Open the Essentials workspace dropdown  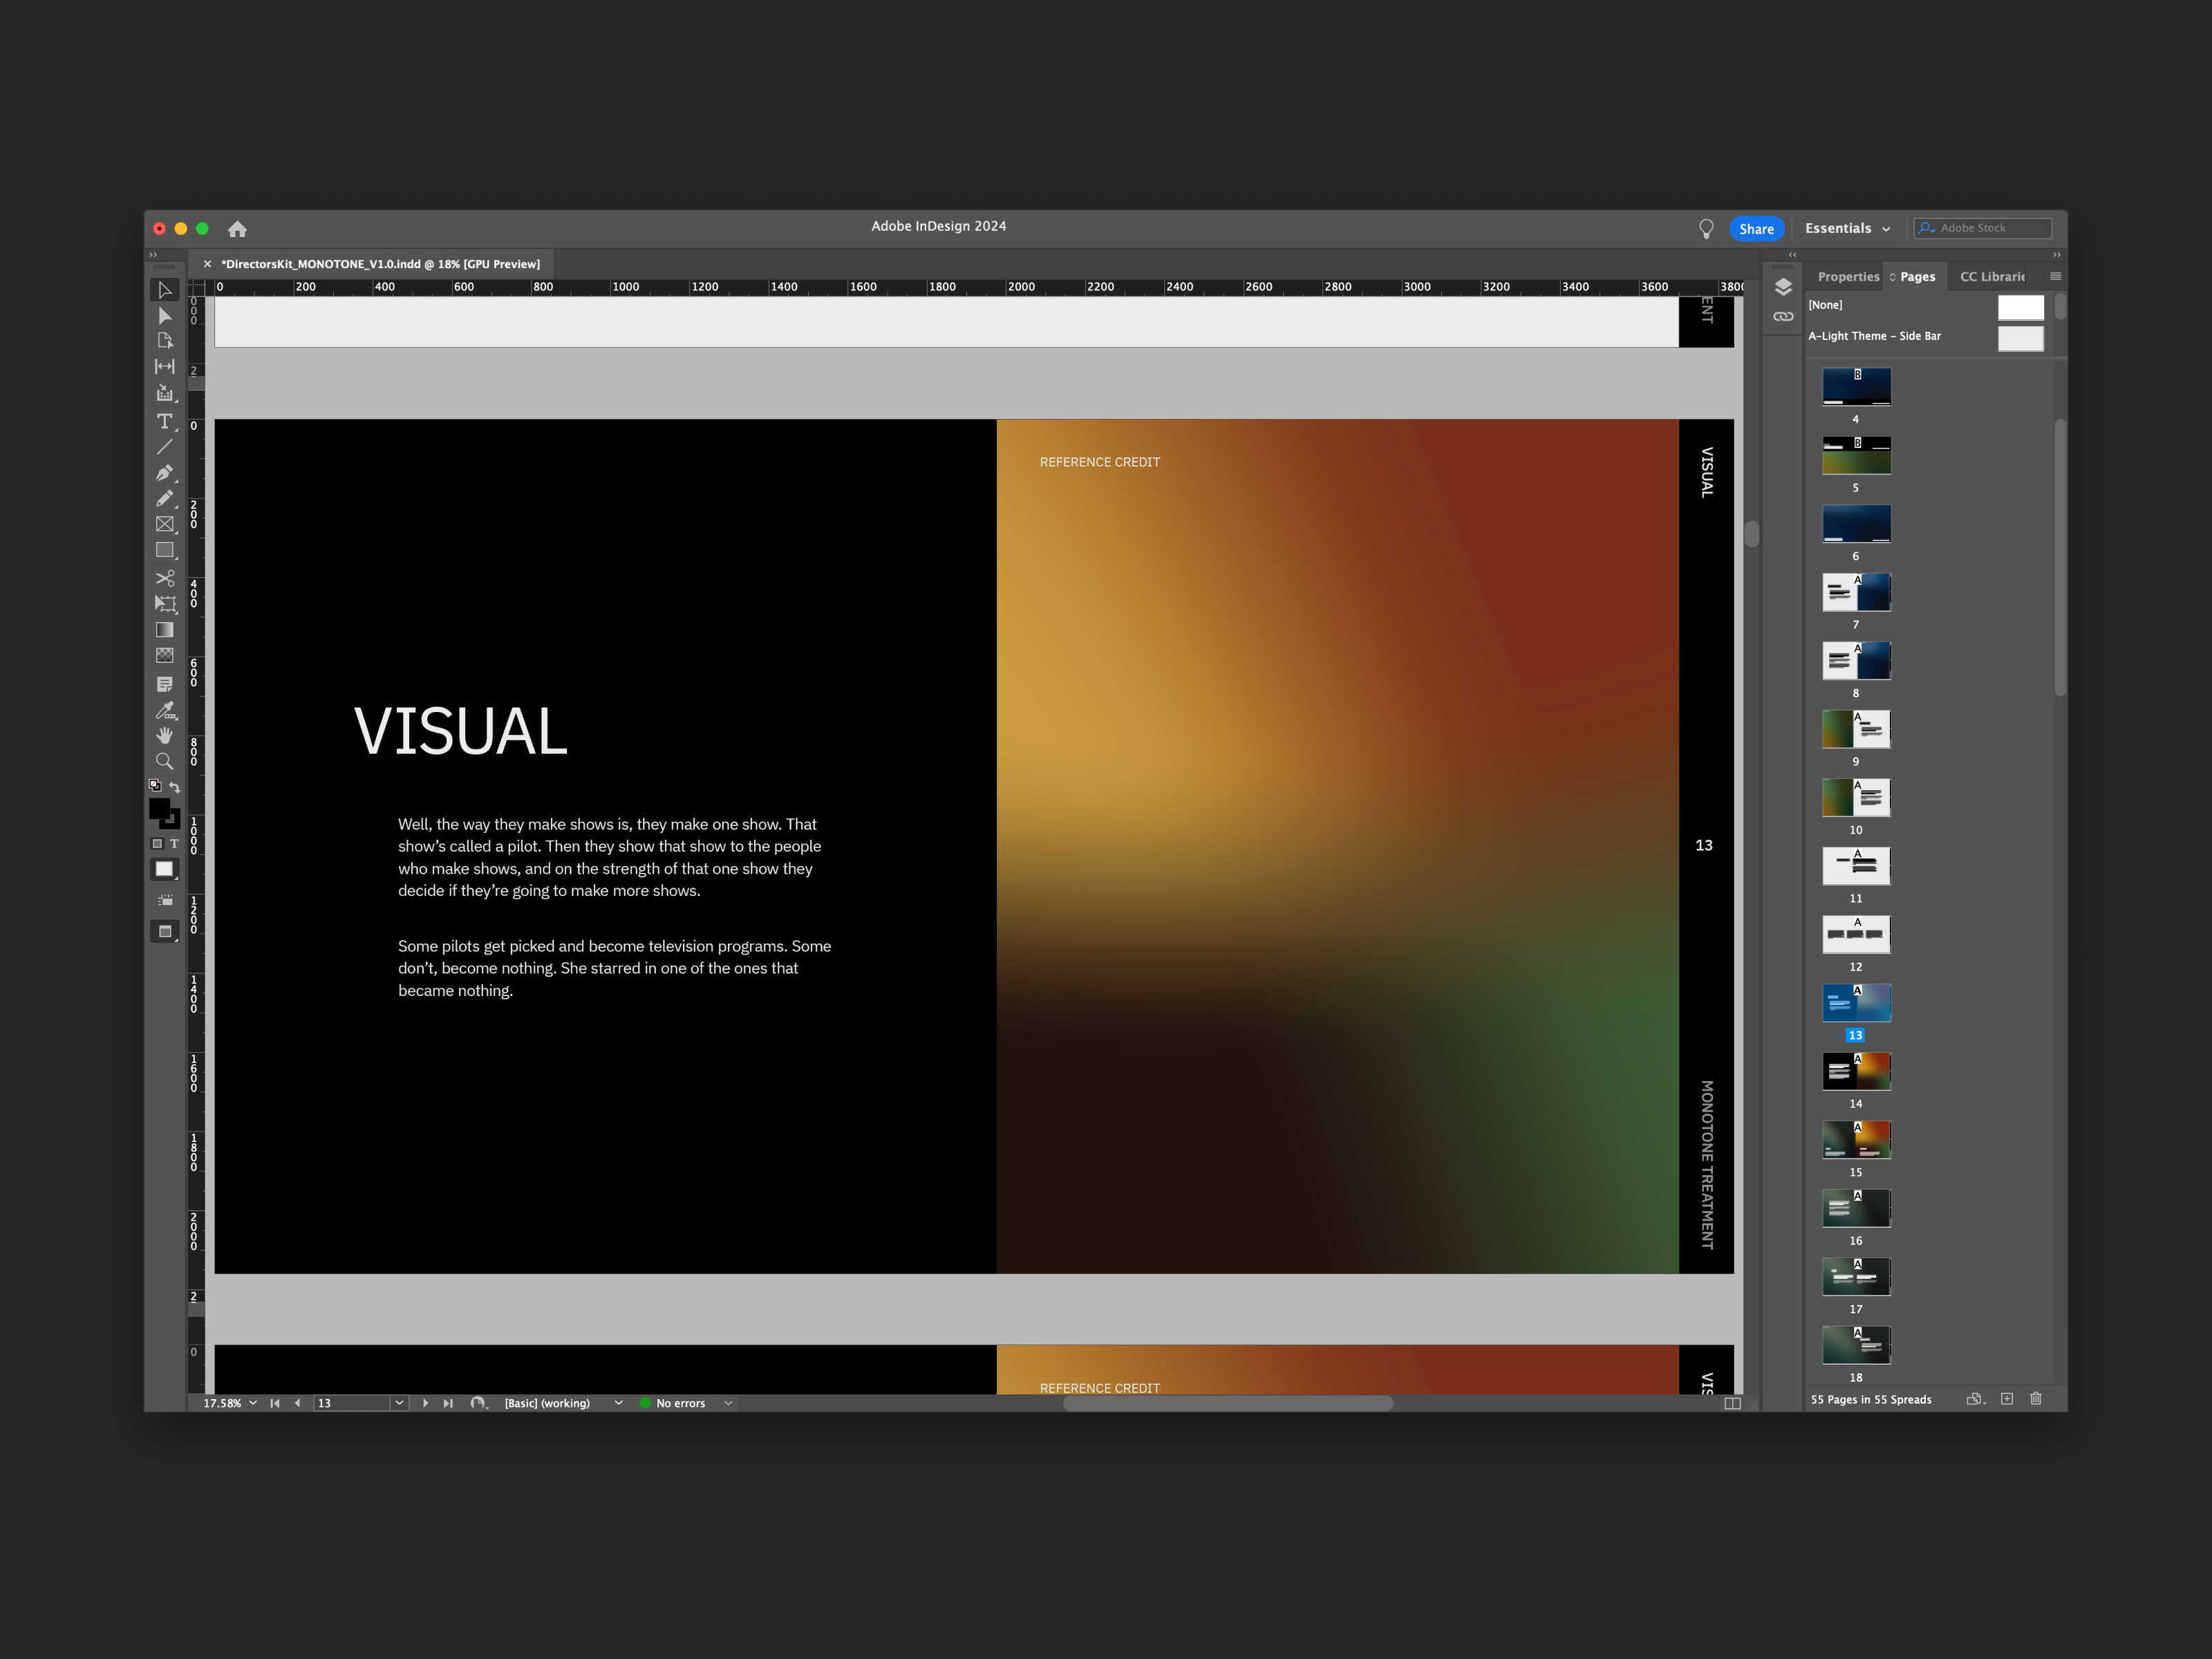point(1848,229)
